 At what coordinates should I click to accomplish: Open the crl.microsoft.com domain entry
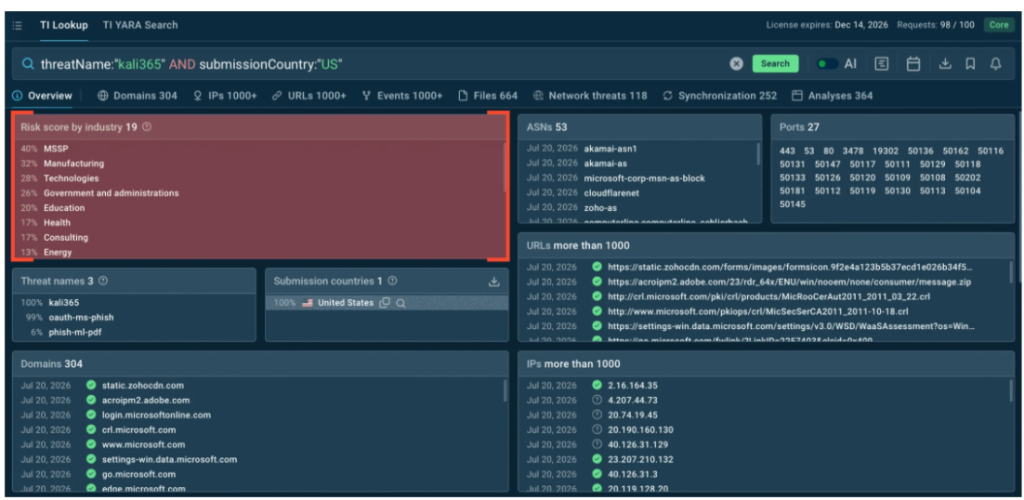138,430
